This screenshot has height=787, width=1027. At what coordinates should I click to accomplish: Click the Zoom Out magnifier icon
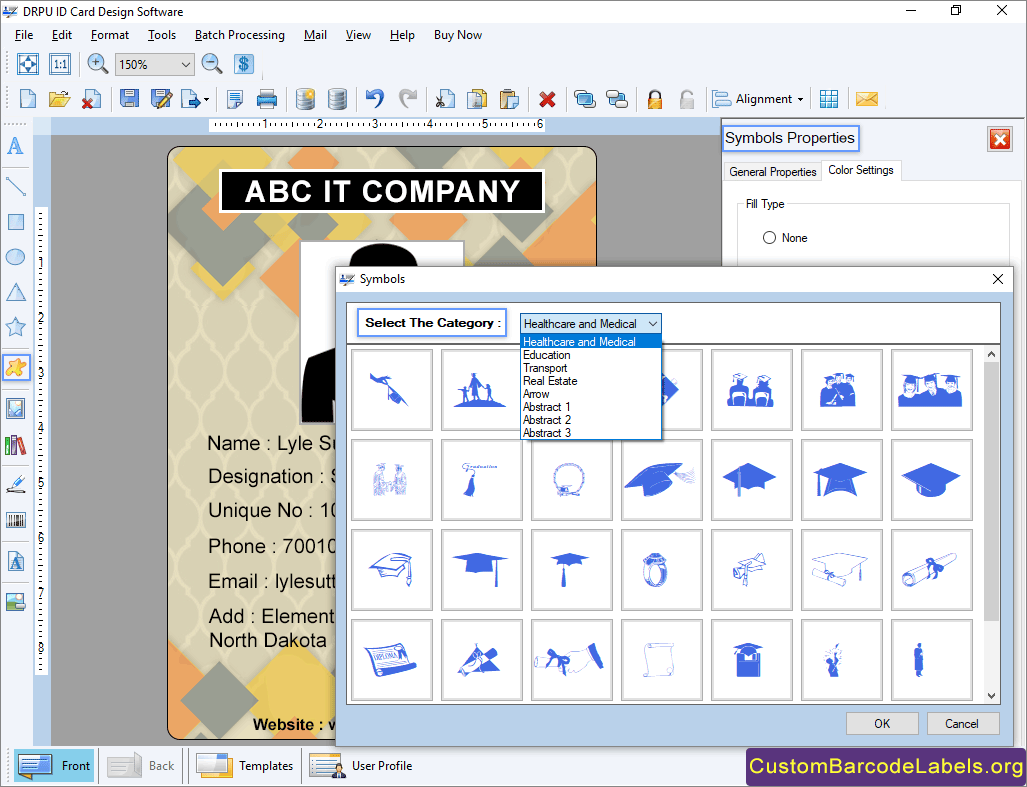[x=212, y=64]
